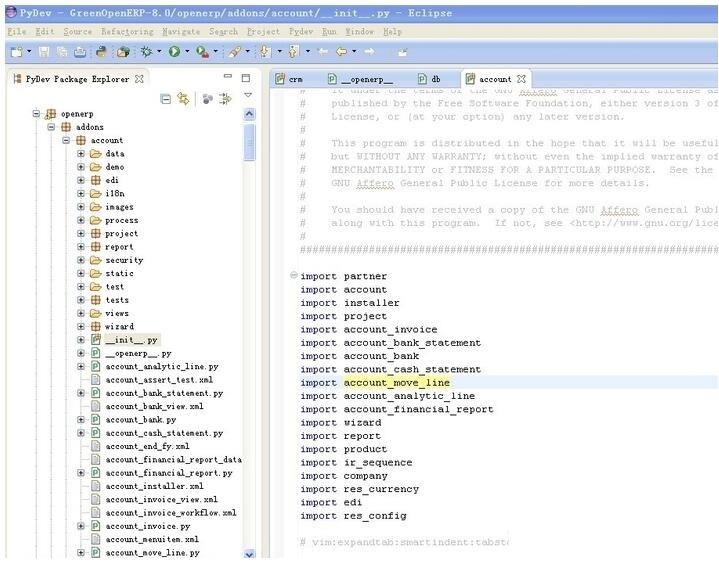Start debugging with the bug icon
This screenshot has width=719, height=573.
click(x=146, y=51)
